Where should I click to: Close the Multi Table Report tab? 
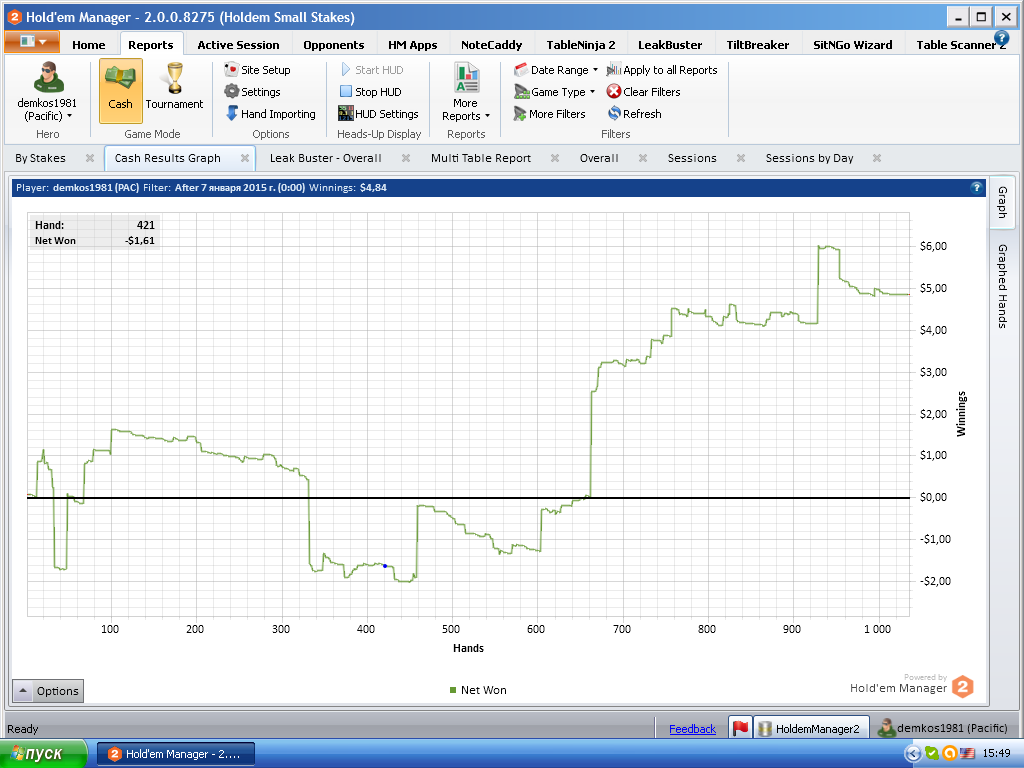[x=555, y=158]
